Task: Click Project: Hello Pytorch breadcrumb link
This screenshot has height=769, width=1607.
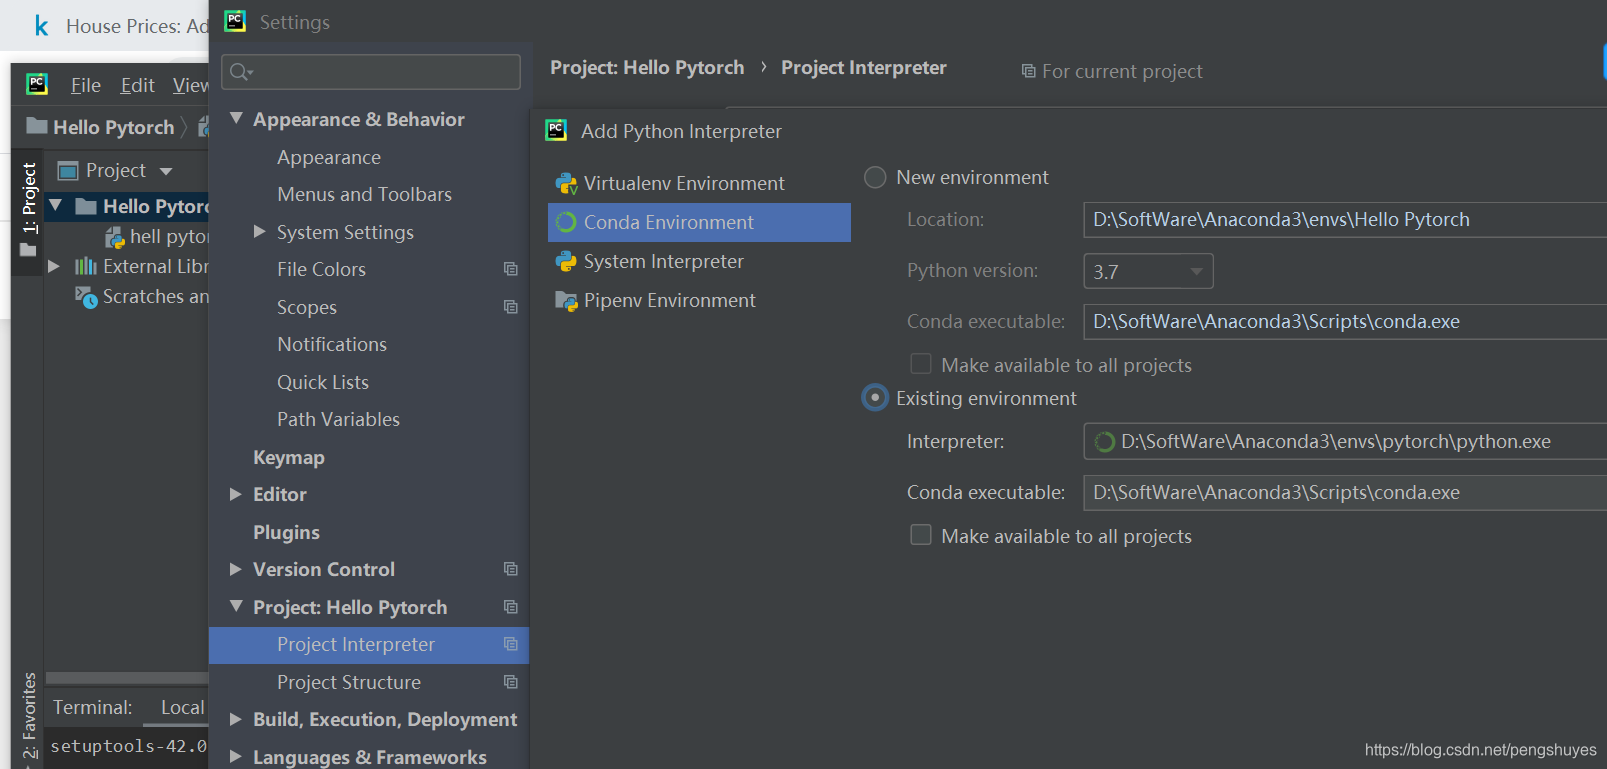Action: coord(647,67)
